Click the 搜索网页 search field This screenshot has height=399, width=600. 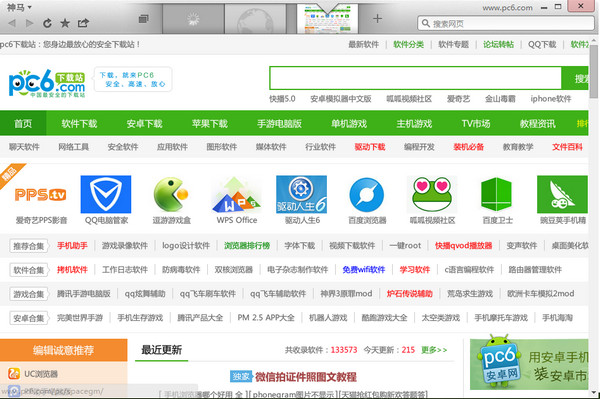505,24
